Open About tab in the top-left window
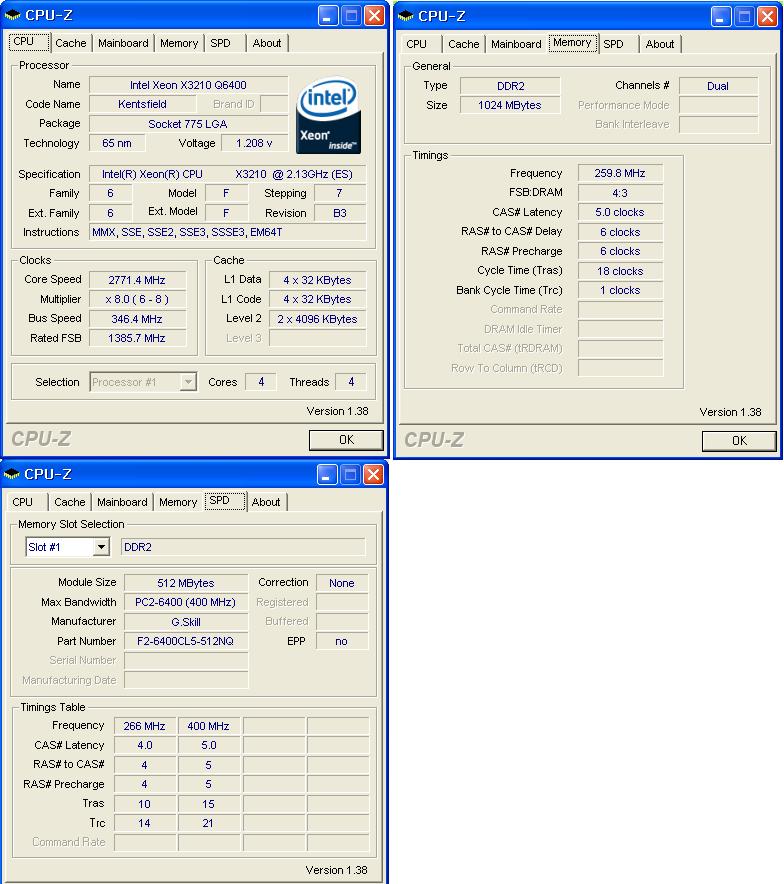 point(267,43)
